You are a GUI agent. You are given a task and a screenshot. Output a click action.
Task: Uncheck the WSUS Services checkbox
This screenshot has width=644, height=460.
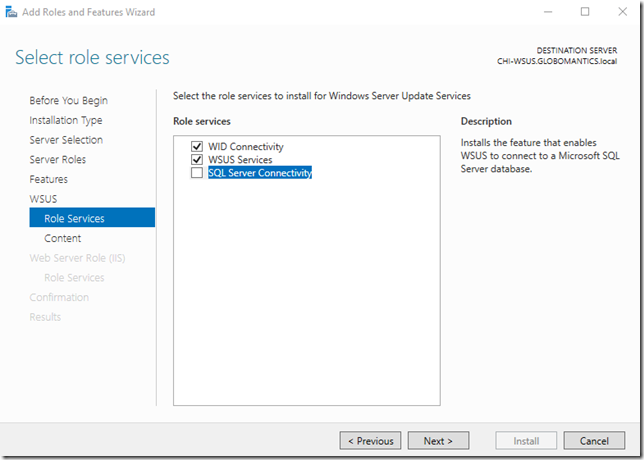[x=197, y=159]
